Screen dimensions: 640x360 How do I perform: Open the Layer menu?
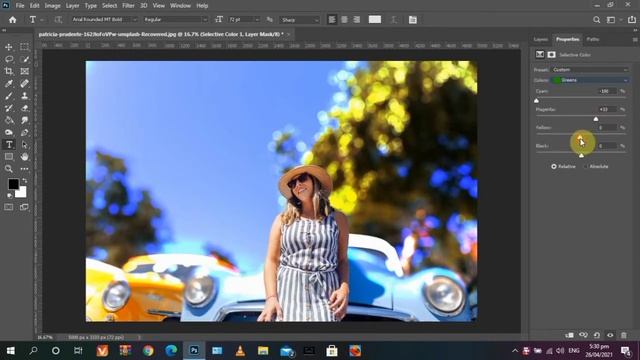tap(72, 6)
